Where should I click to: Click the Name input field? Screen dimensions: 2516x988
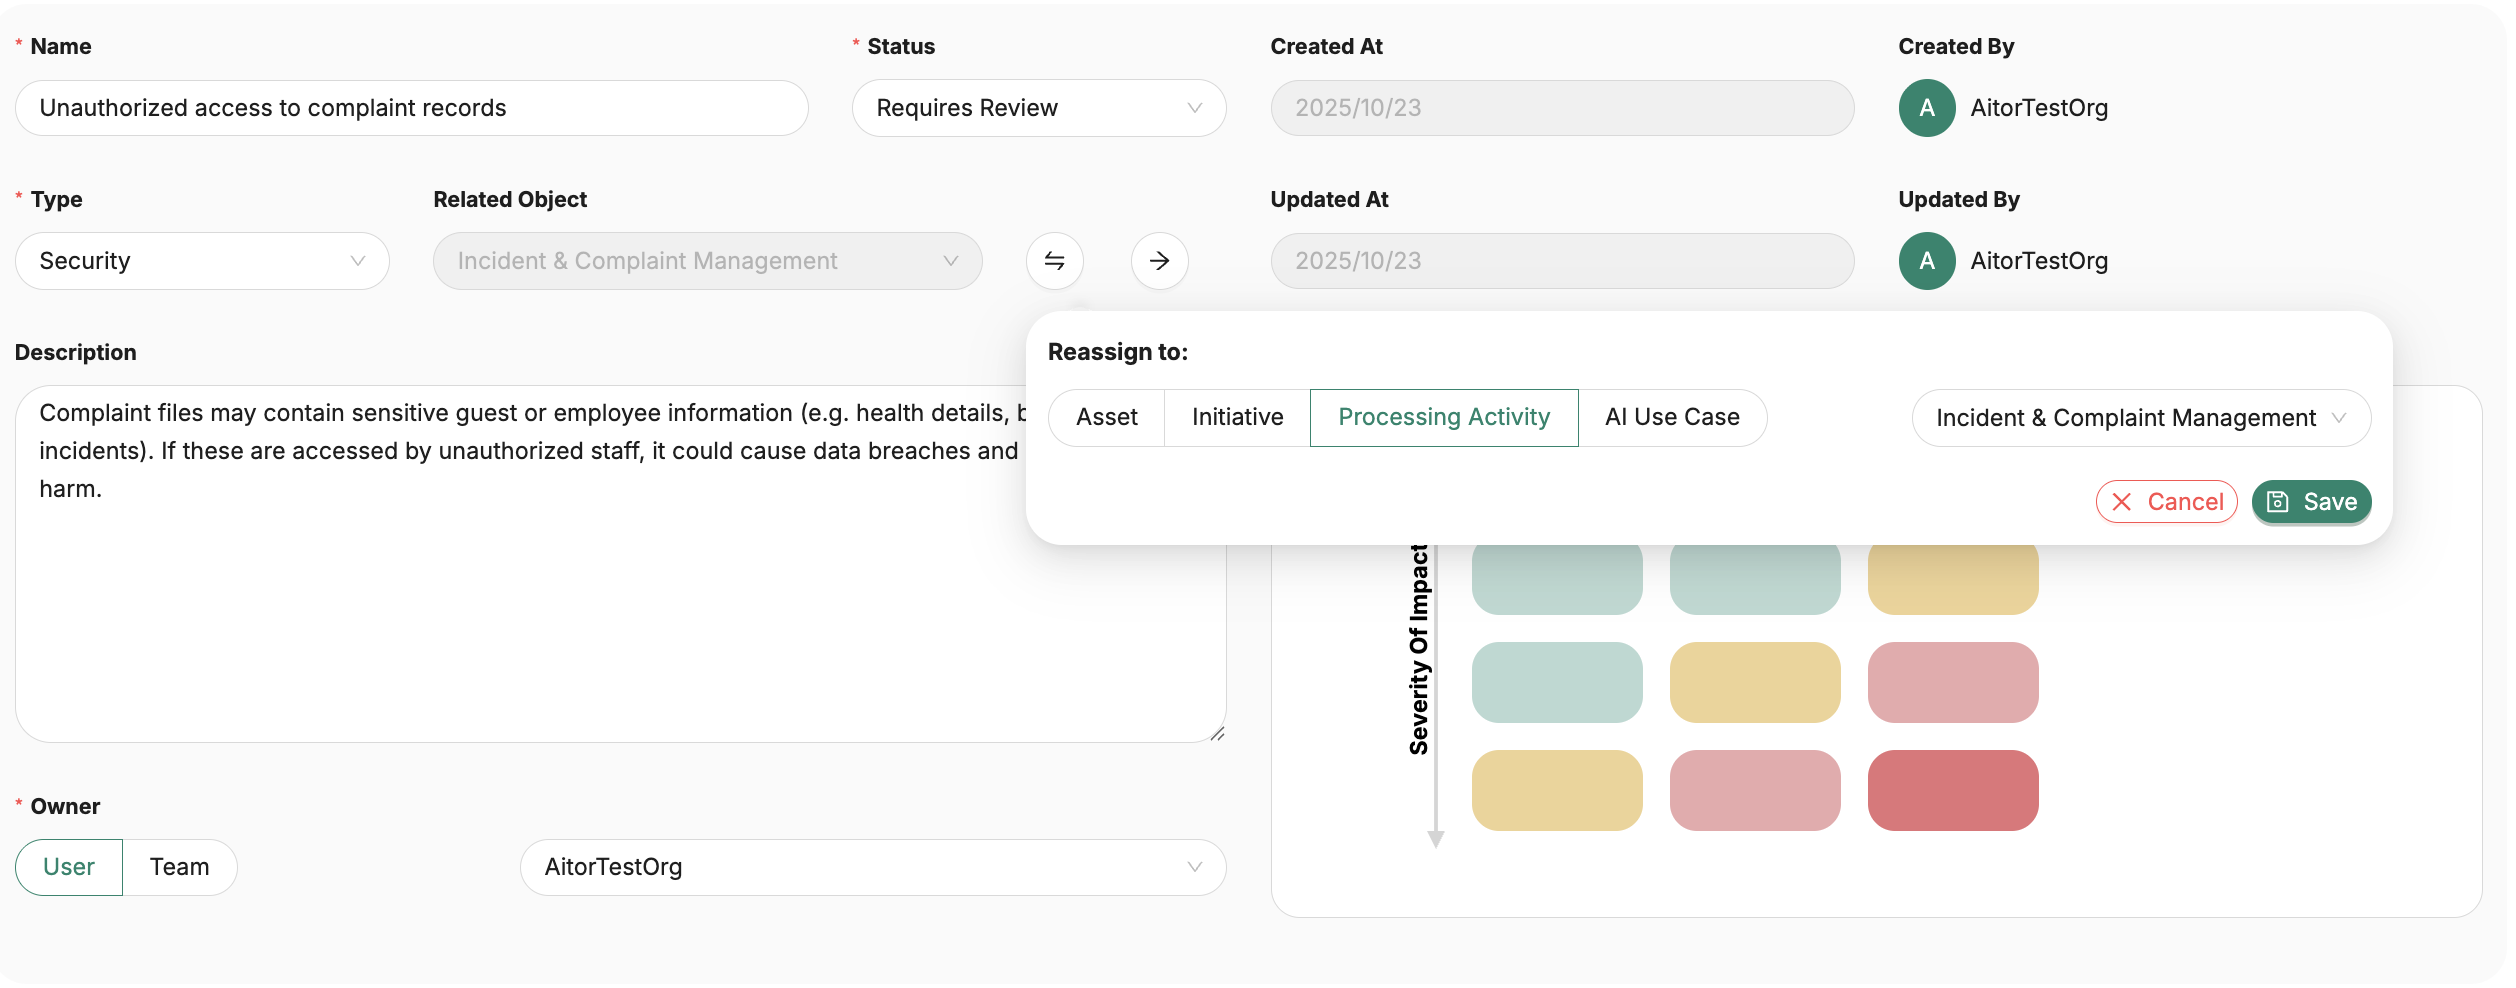click(x=411, y=108)
